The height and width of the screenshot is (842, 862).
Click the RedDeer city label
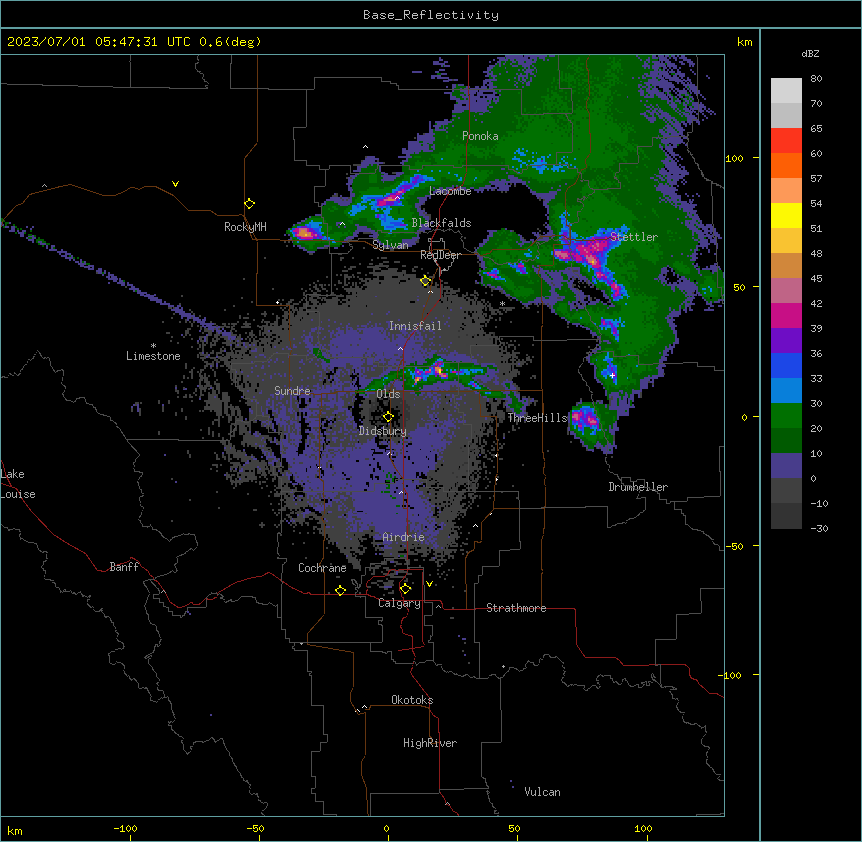click(x=440, y=255)
